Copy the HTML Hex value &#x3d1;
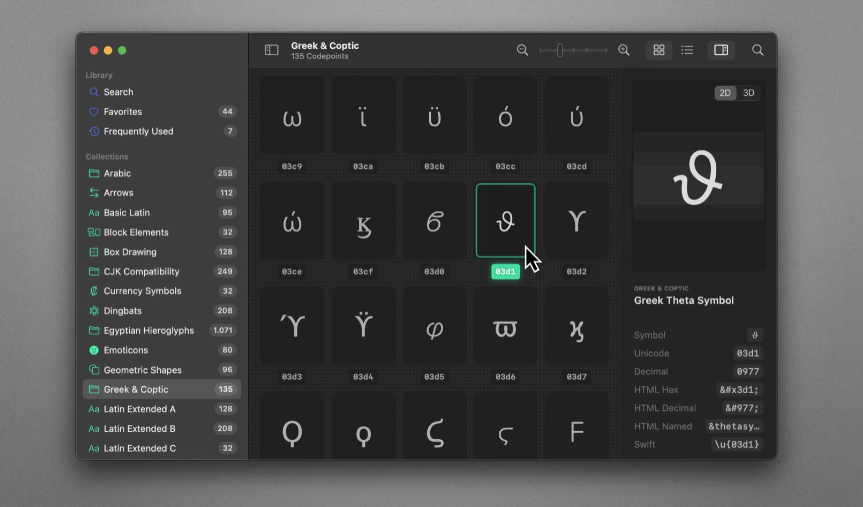Screen dimensions: 863x507 point(739,390)
